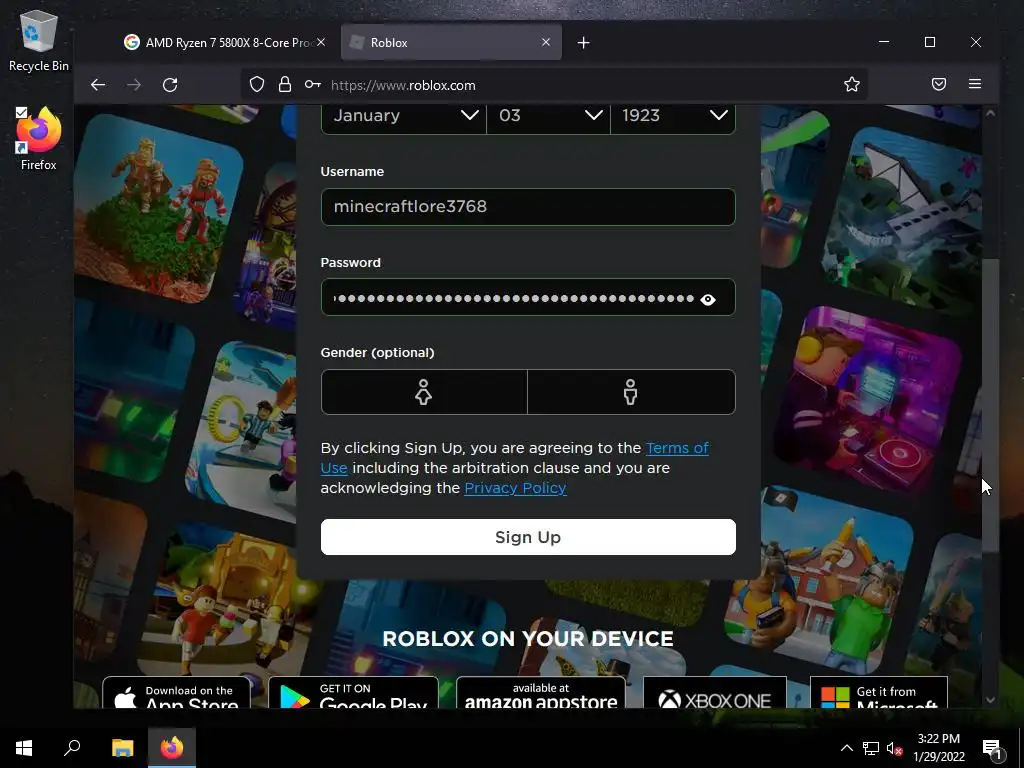The image size is (1024, 768).
Task: Open Windows taskbar search
Action: pyautogui.click(x=72, y=748)
